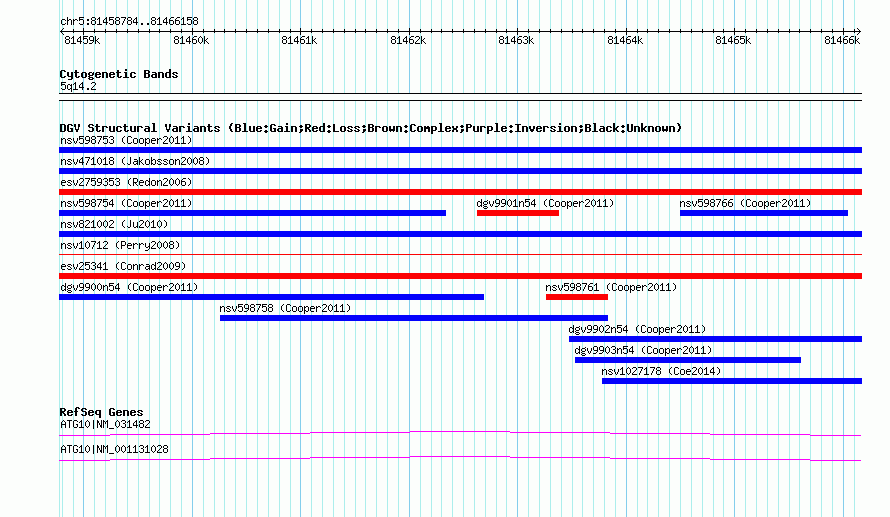
Task: Select the nsv598758 (Cooper2011) gain bar
Action: [x=414, y=318]
